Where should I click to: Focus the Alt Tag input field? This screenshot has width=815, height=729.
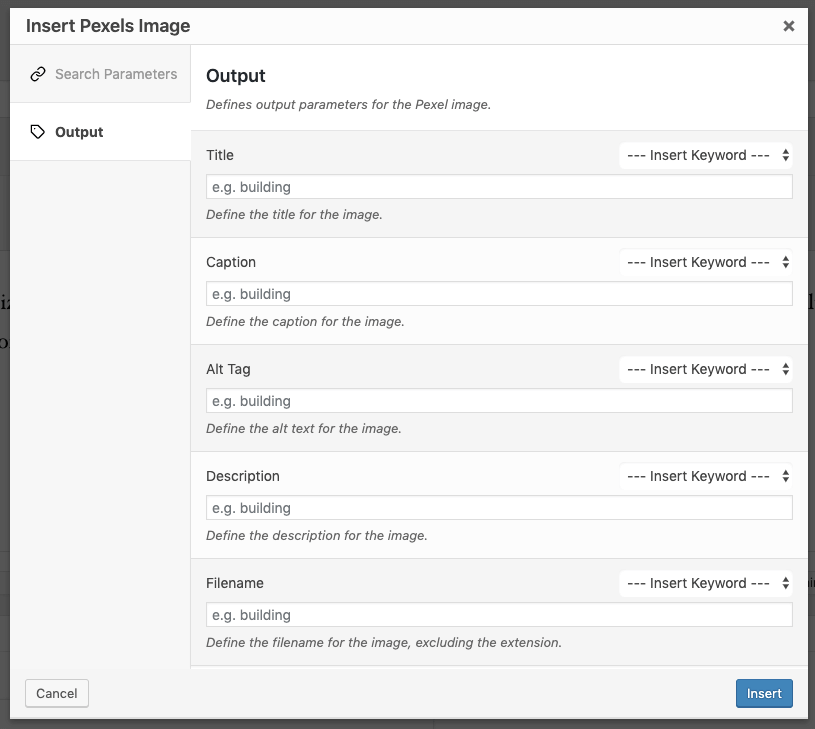click(x=499, y=401)
